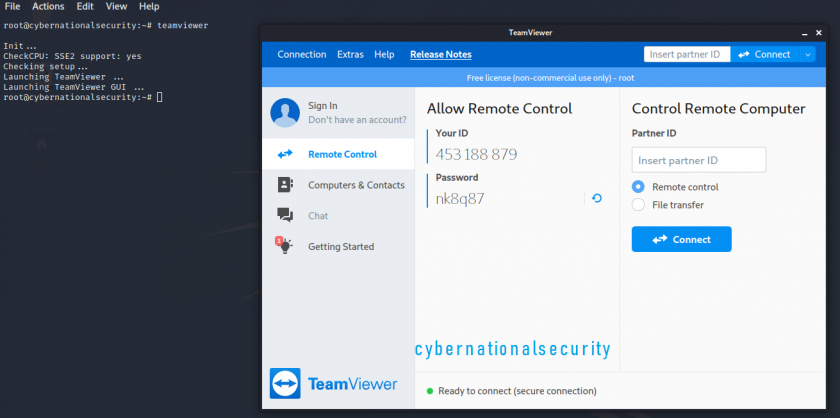This screenshot has width=840, height=418.
Task: Click the Computers & Contacts address book icon
Action: coord(285,185)
